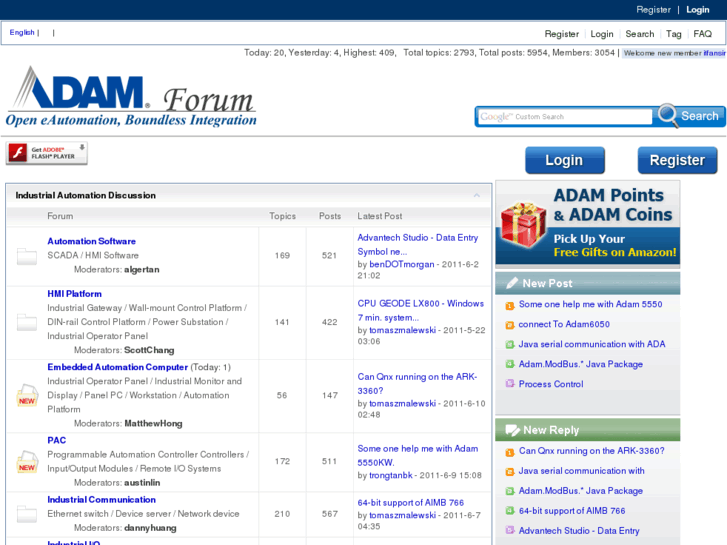Click the Topics count 169 cell

tap(282, 256)
